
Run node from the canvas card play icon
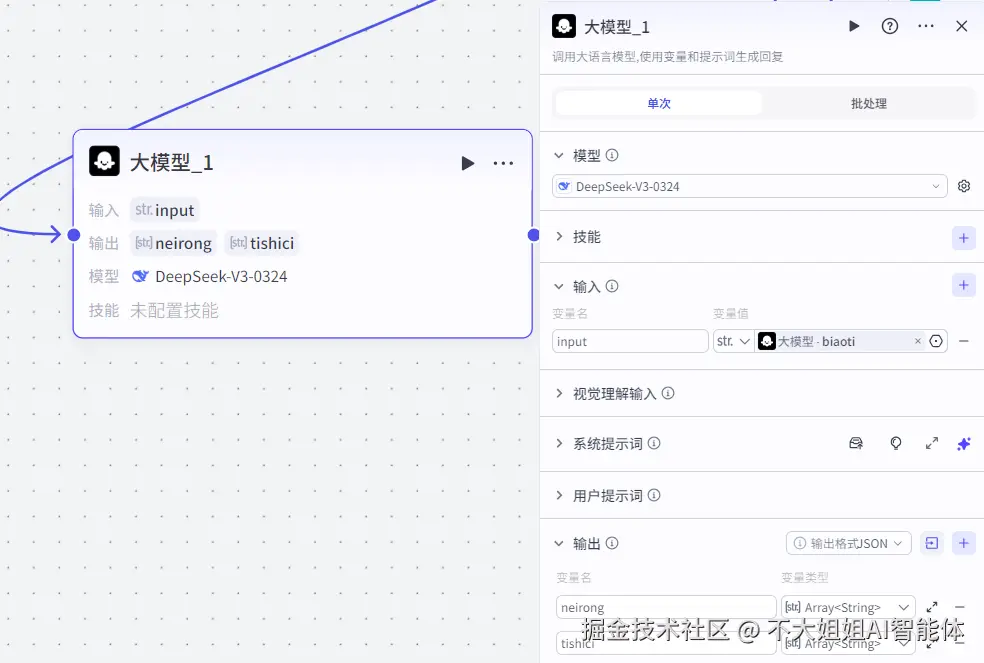tap(468, 163)
